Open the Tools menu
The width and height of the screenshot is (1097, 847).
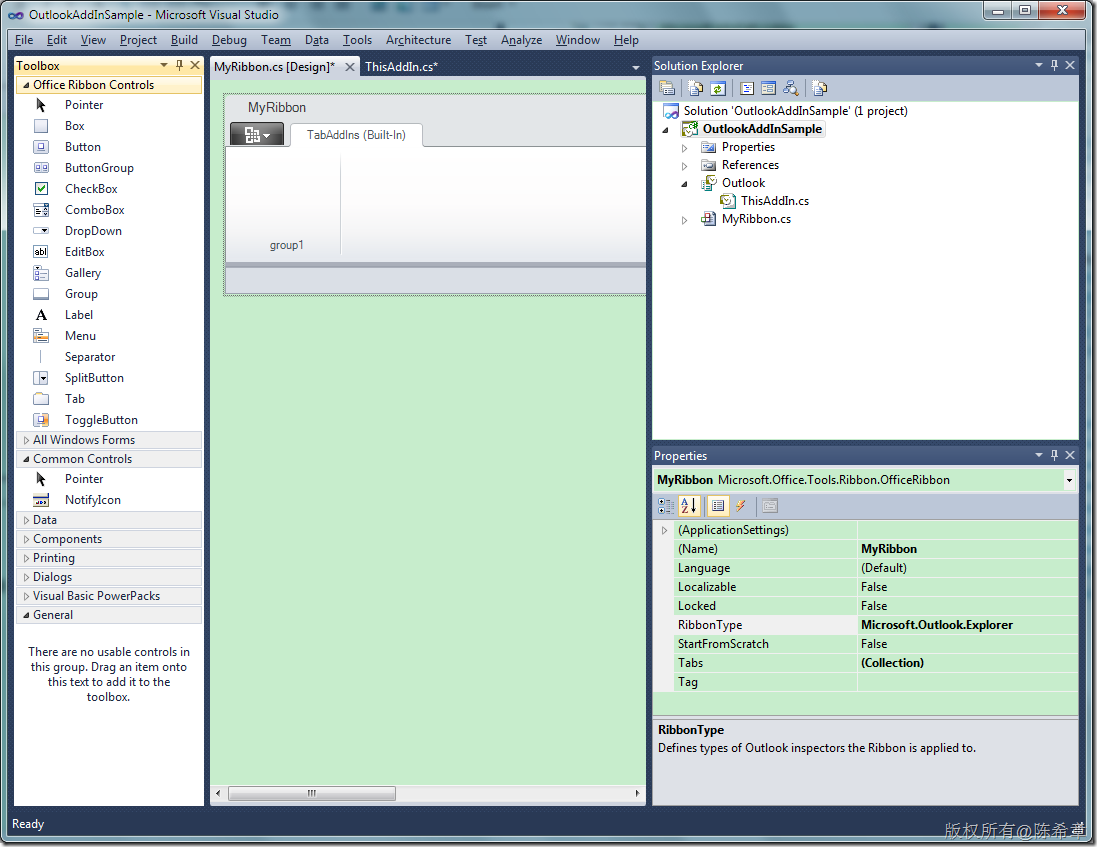[x=357, y=40]
